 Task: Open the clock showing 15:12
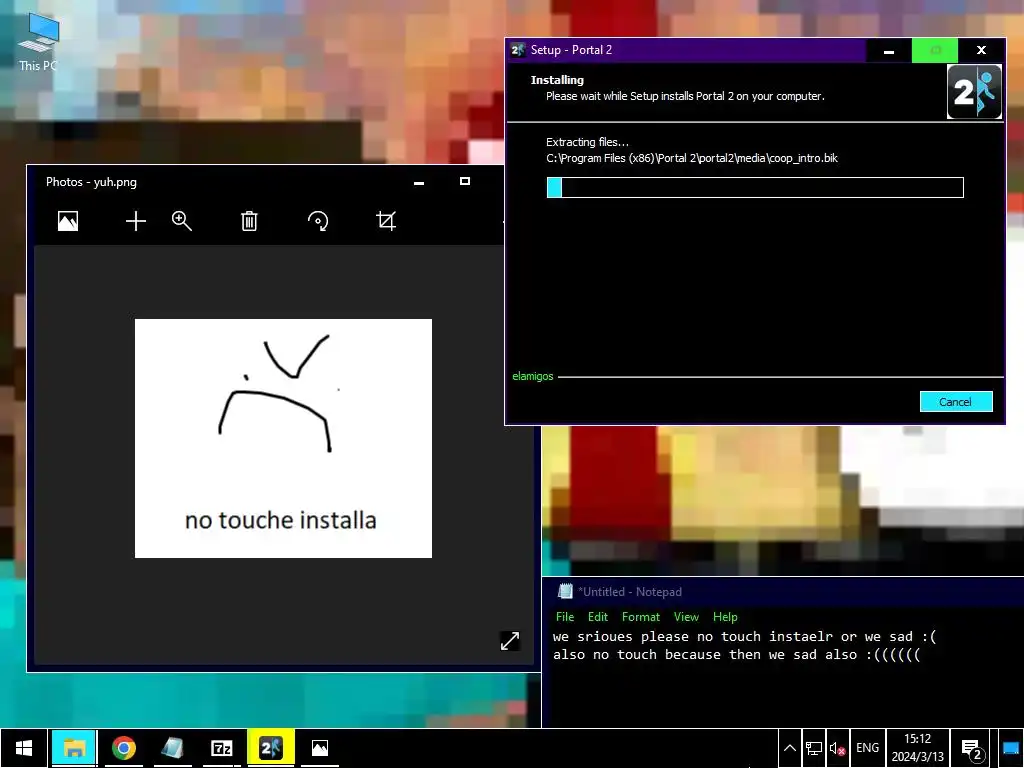(x=918, y=748)
